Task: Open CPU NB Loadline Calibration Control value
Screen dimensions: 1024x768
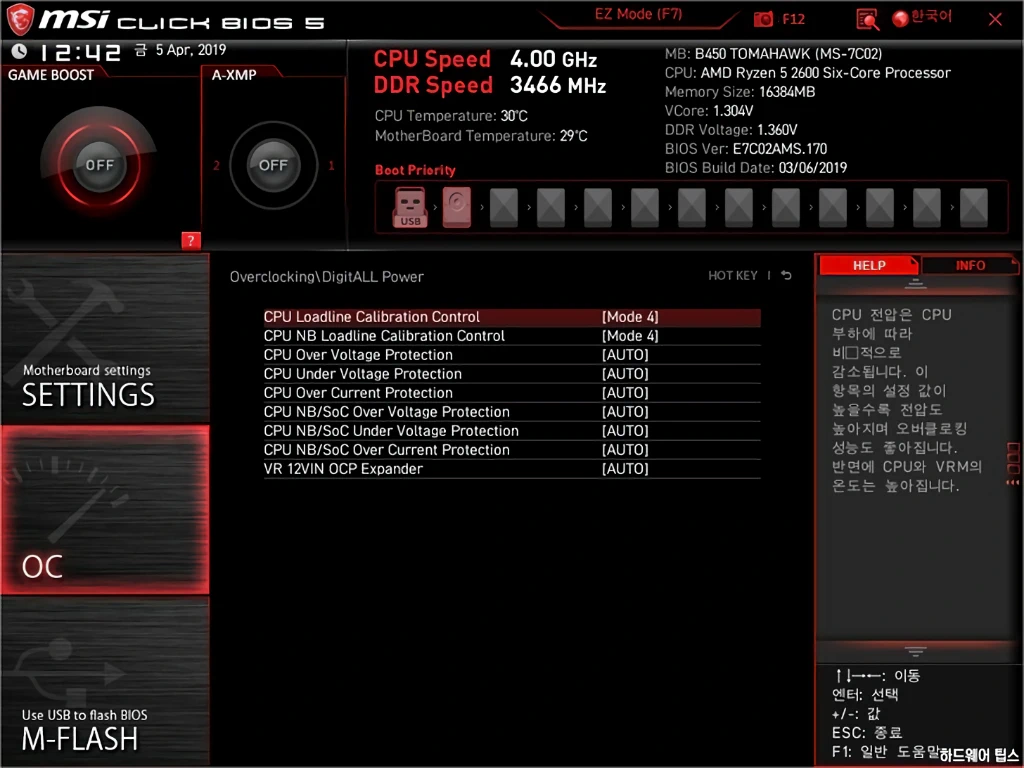Action: point(630,336)
